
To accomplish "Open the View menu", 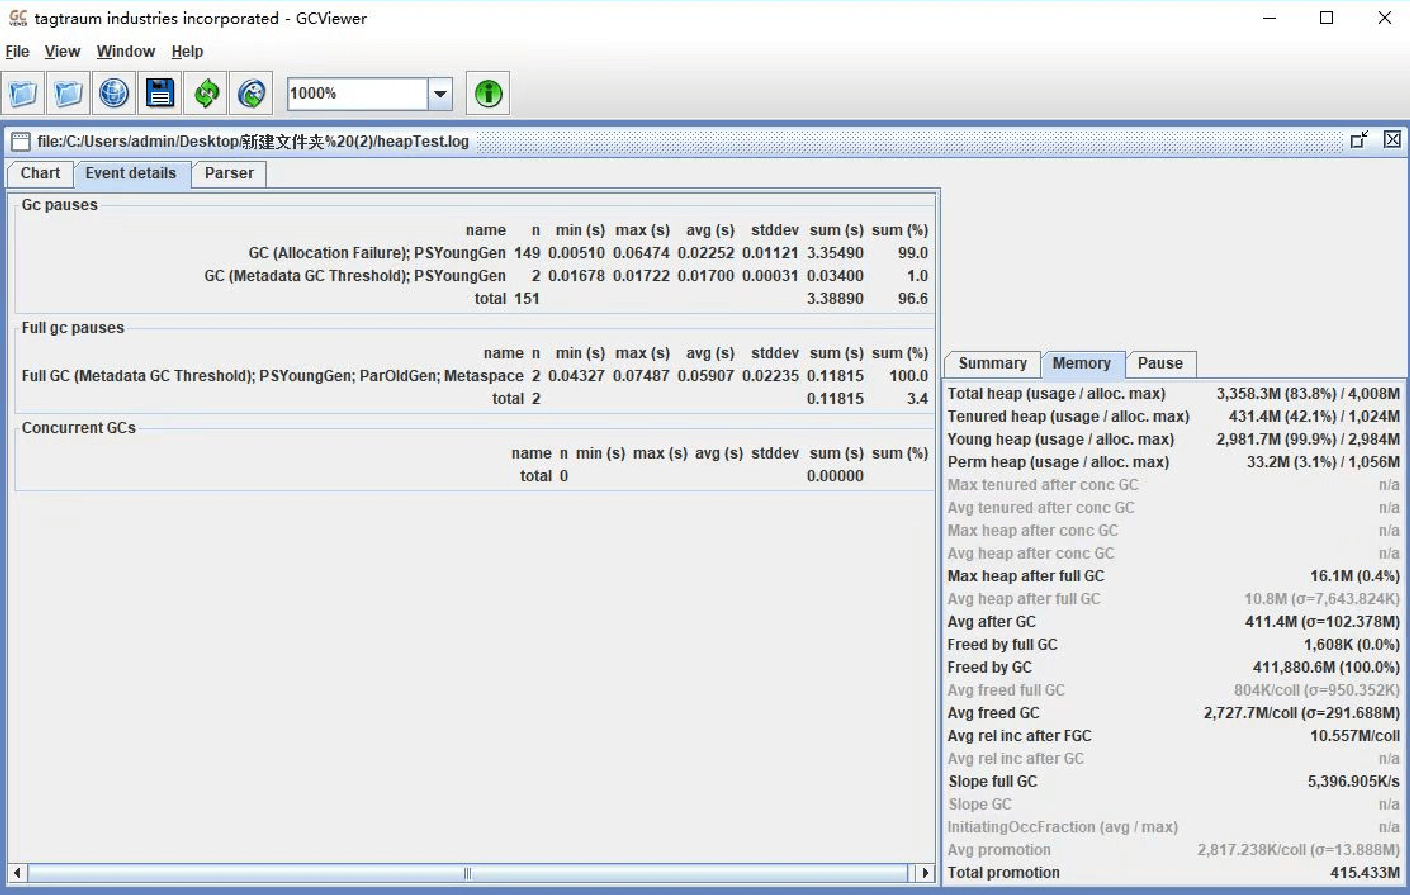I will (x=62, y=52).
